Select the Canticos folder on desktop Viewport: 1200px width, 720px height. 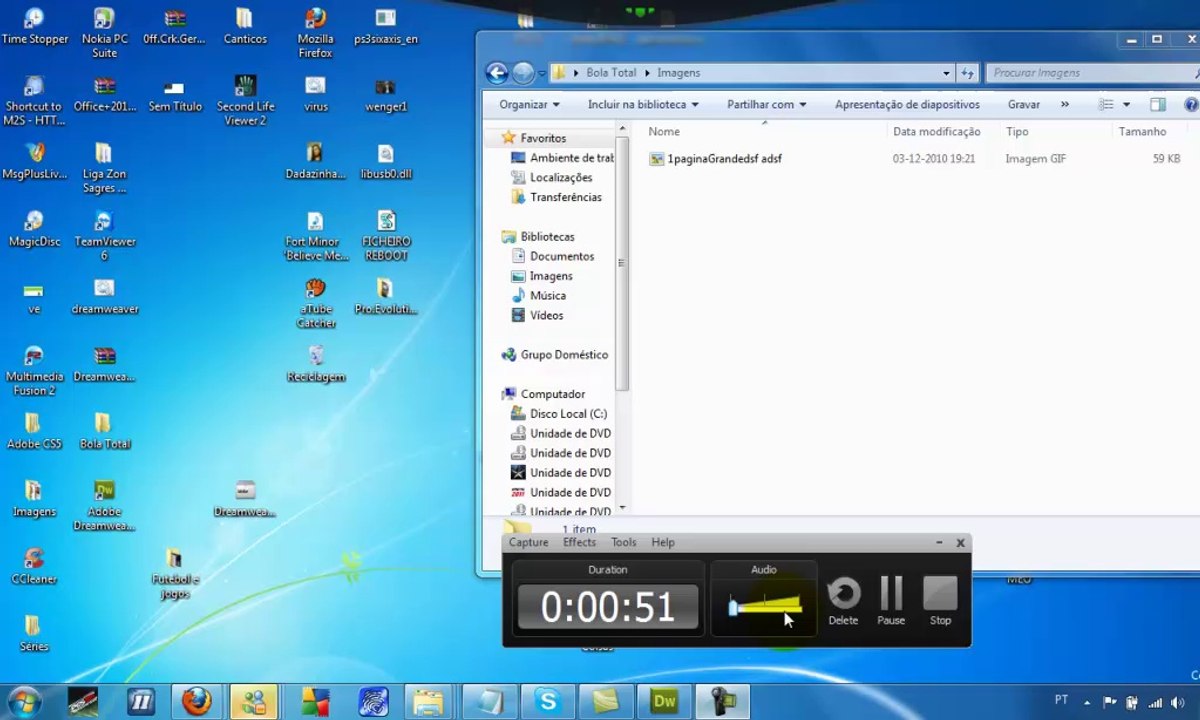[245, 27]
